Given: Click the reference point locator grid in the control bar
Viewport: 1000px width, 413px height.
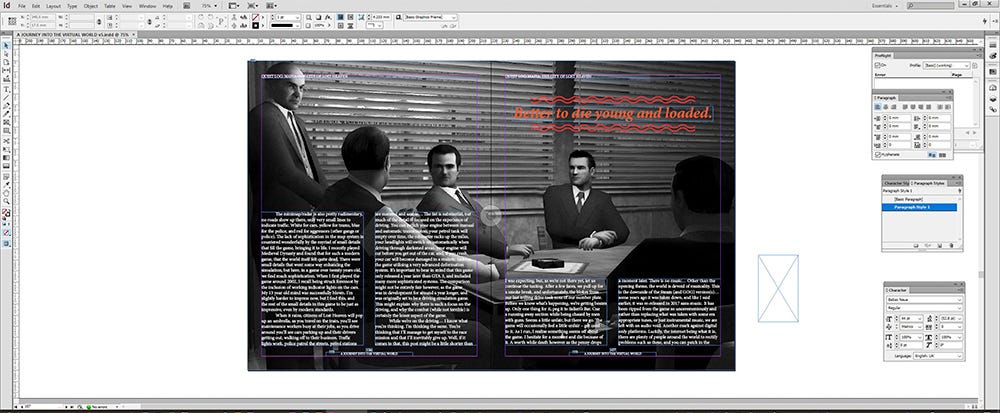Looking at the screenshot, I should pyautogui.click(x=12, y=21).
